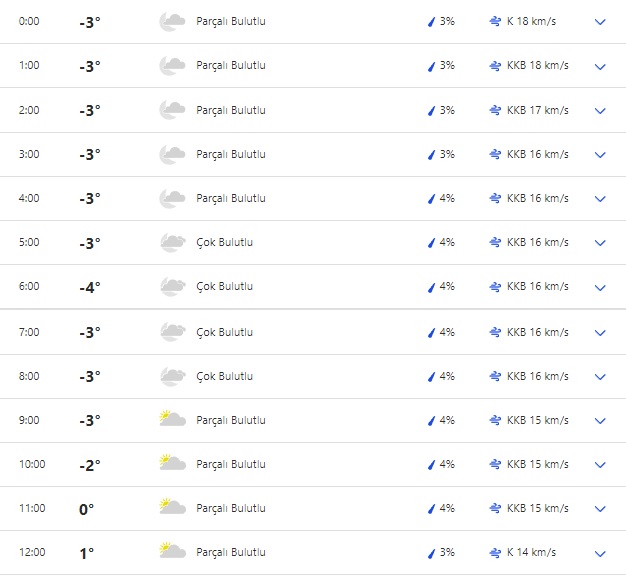626x576 pixels.
Task: Click the 'Çok Bulutlu' text at 5:00
Action: coord(225,242)
